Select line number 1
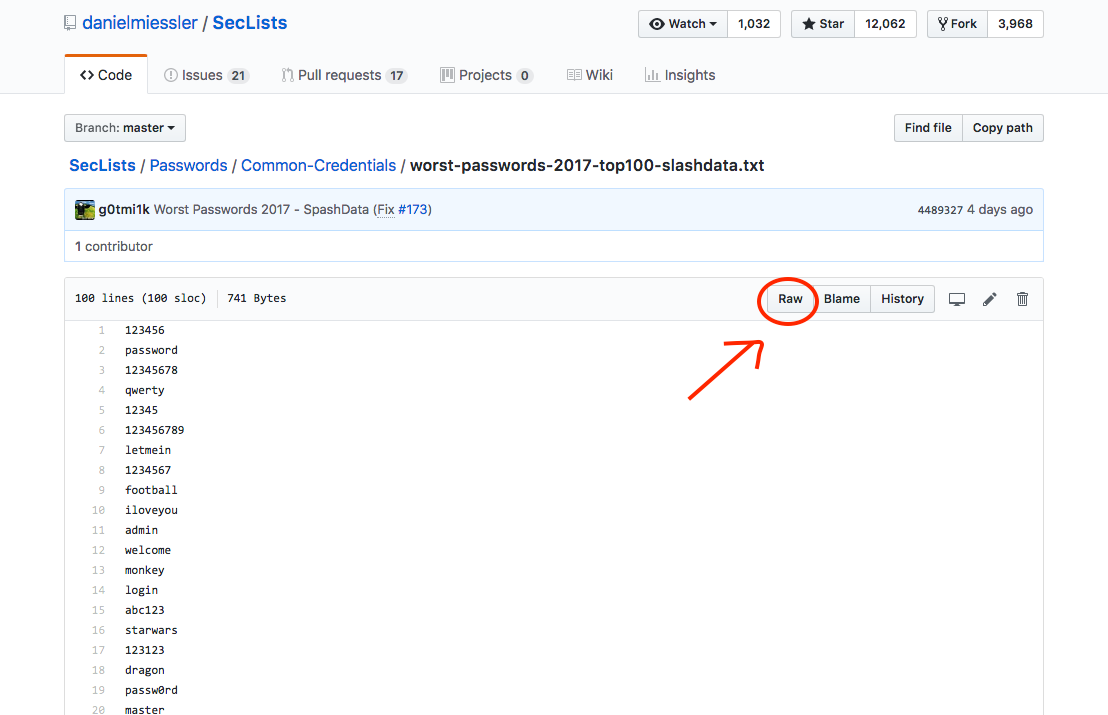Screen dimensions: 1108x715 (102, 330)
